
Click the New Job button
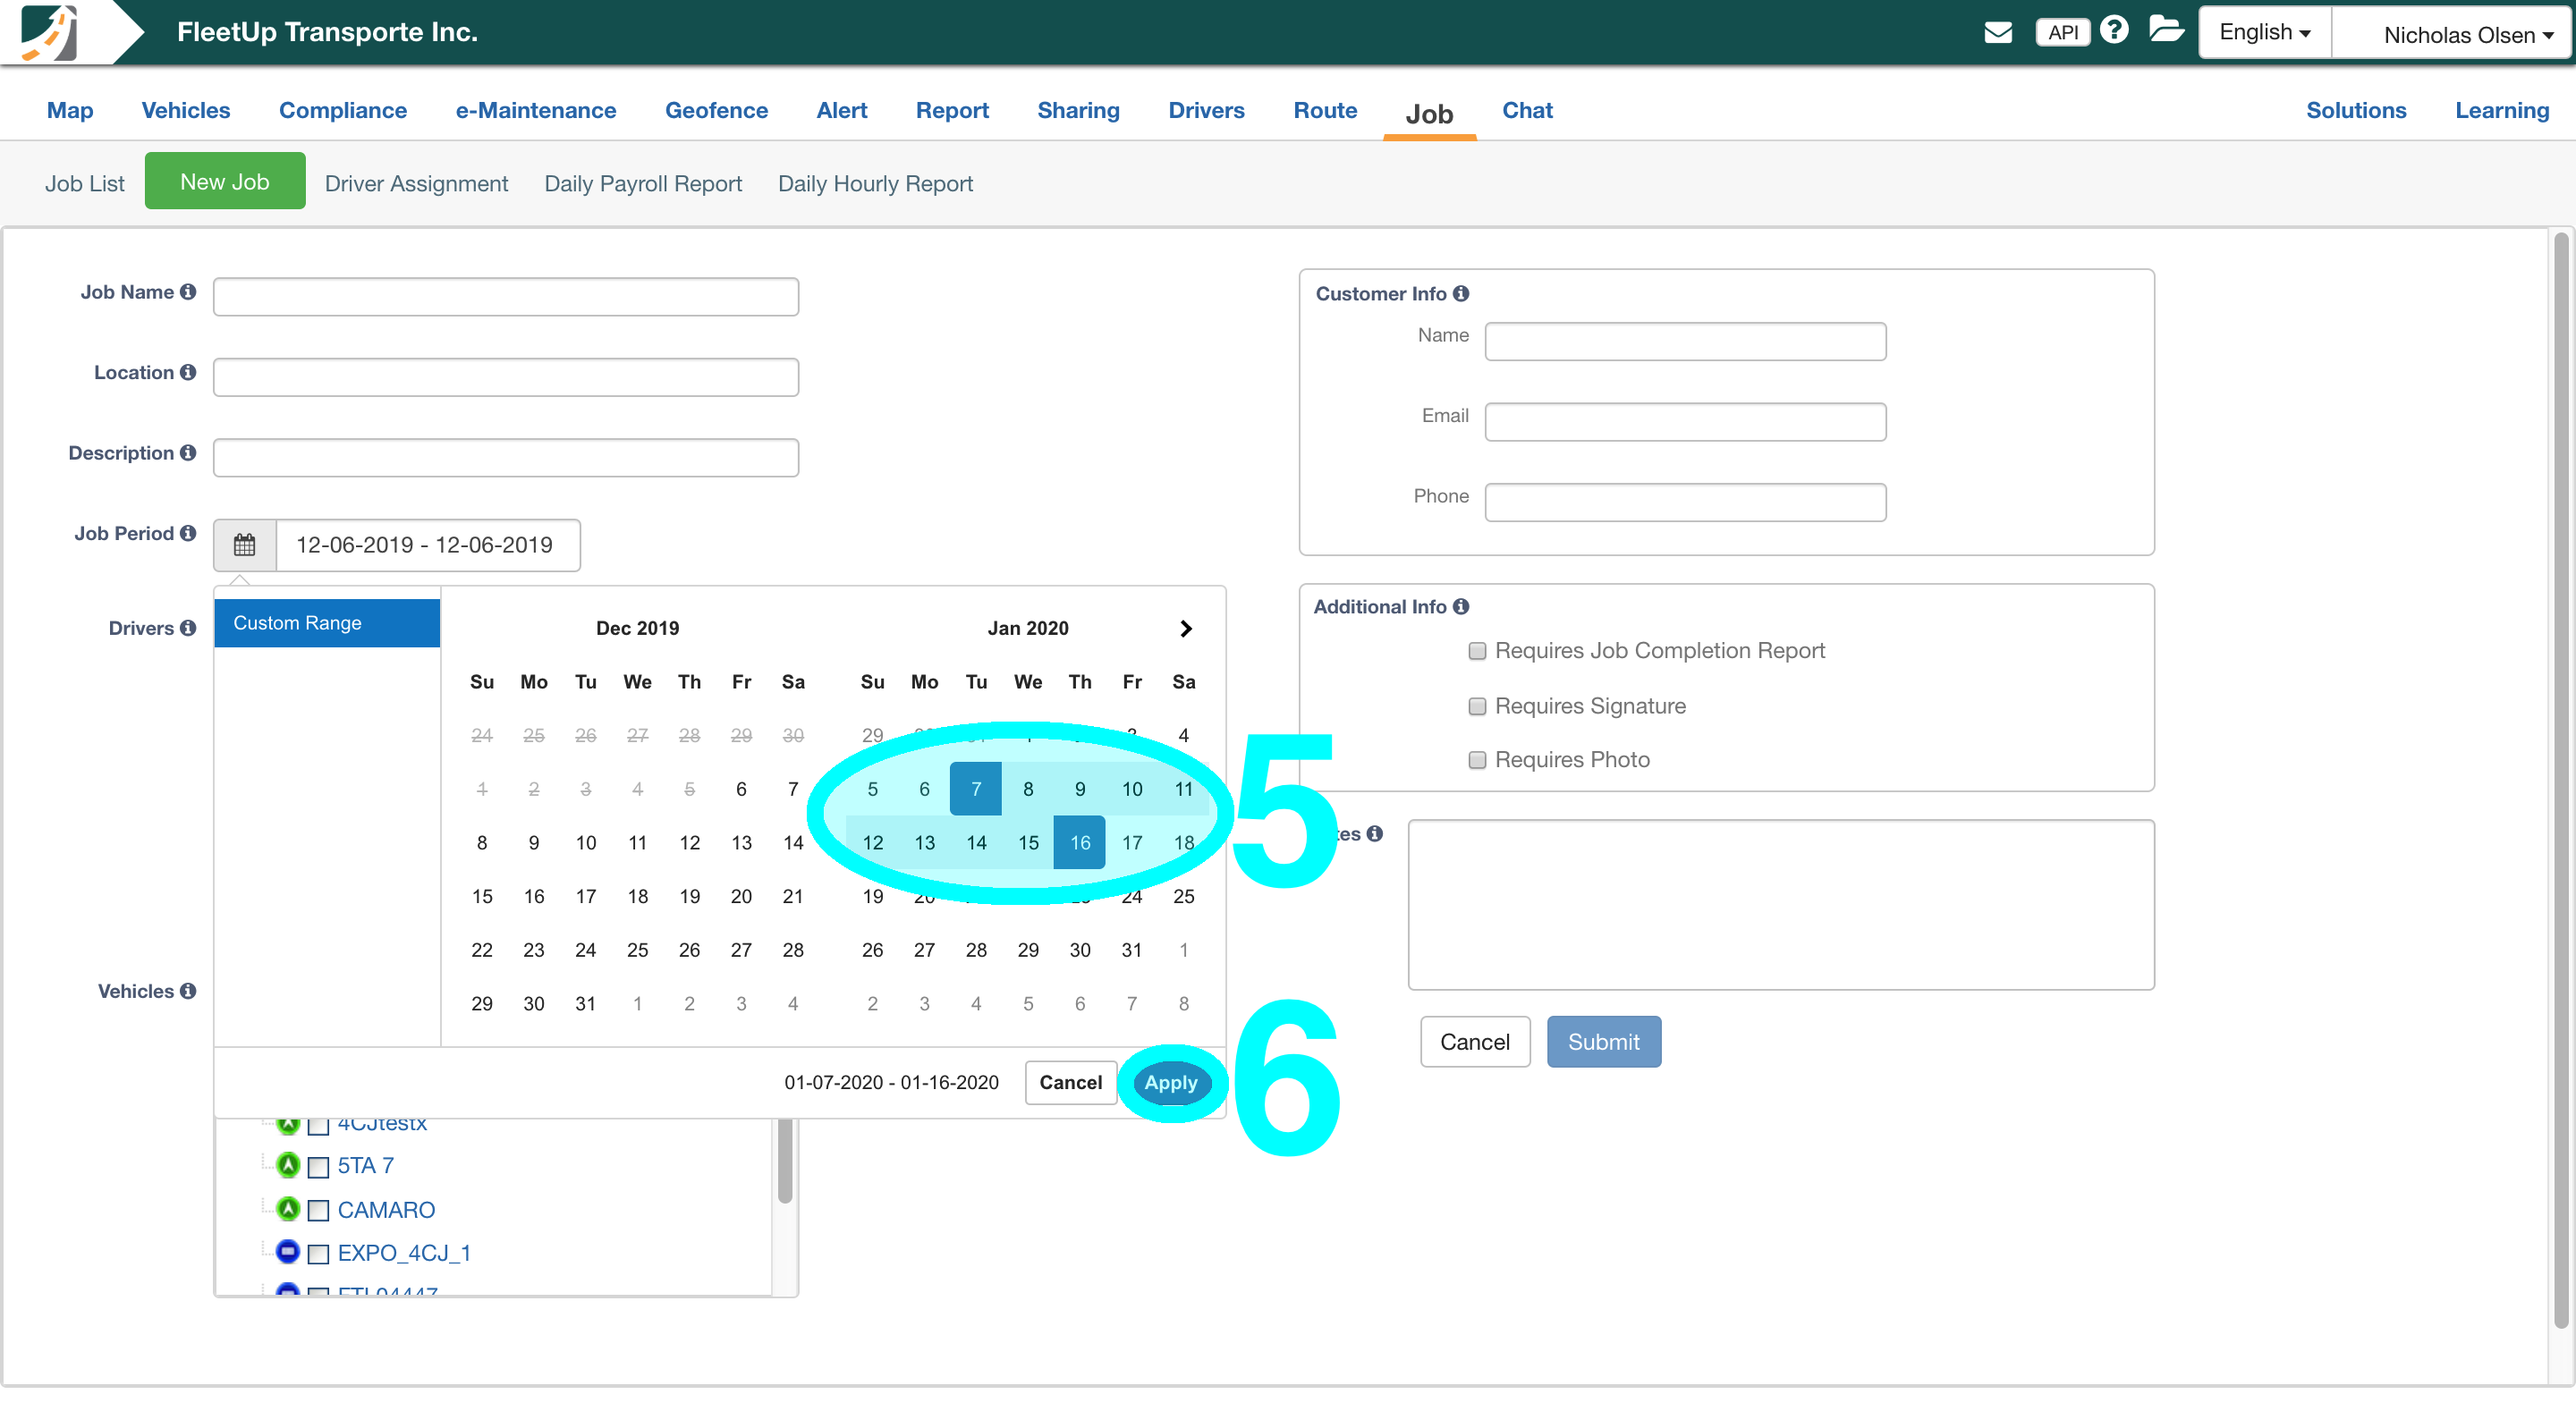(225, 182)
